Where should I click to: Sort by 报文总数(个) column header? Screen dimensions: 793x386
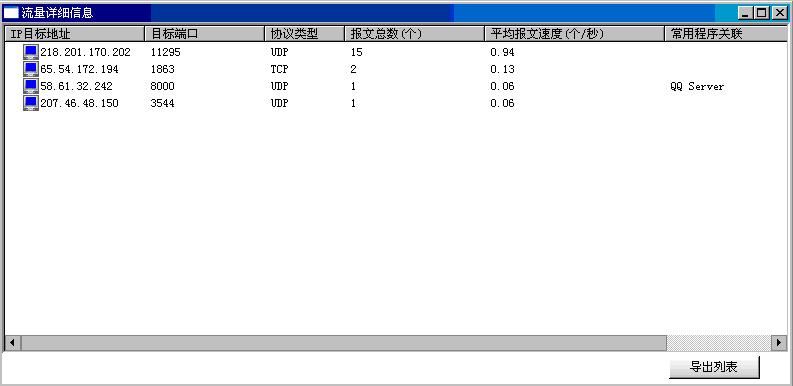point(415,34)
